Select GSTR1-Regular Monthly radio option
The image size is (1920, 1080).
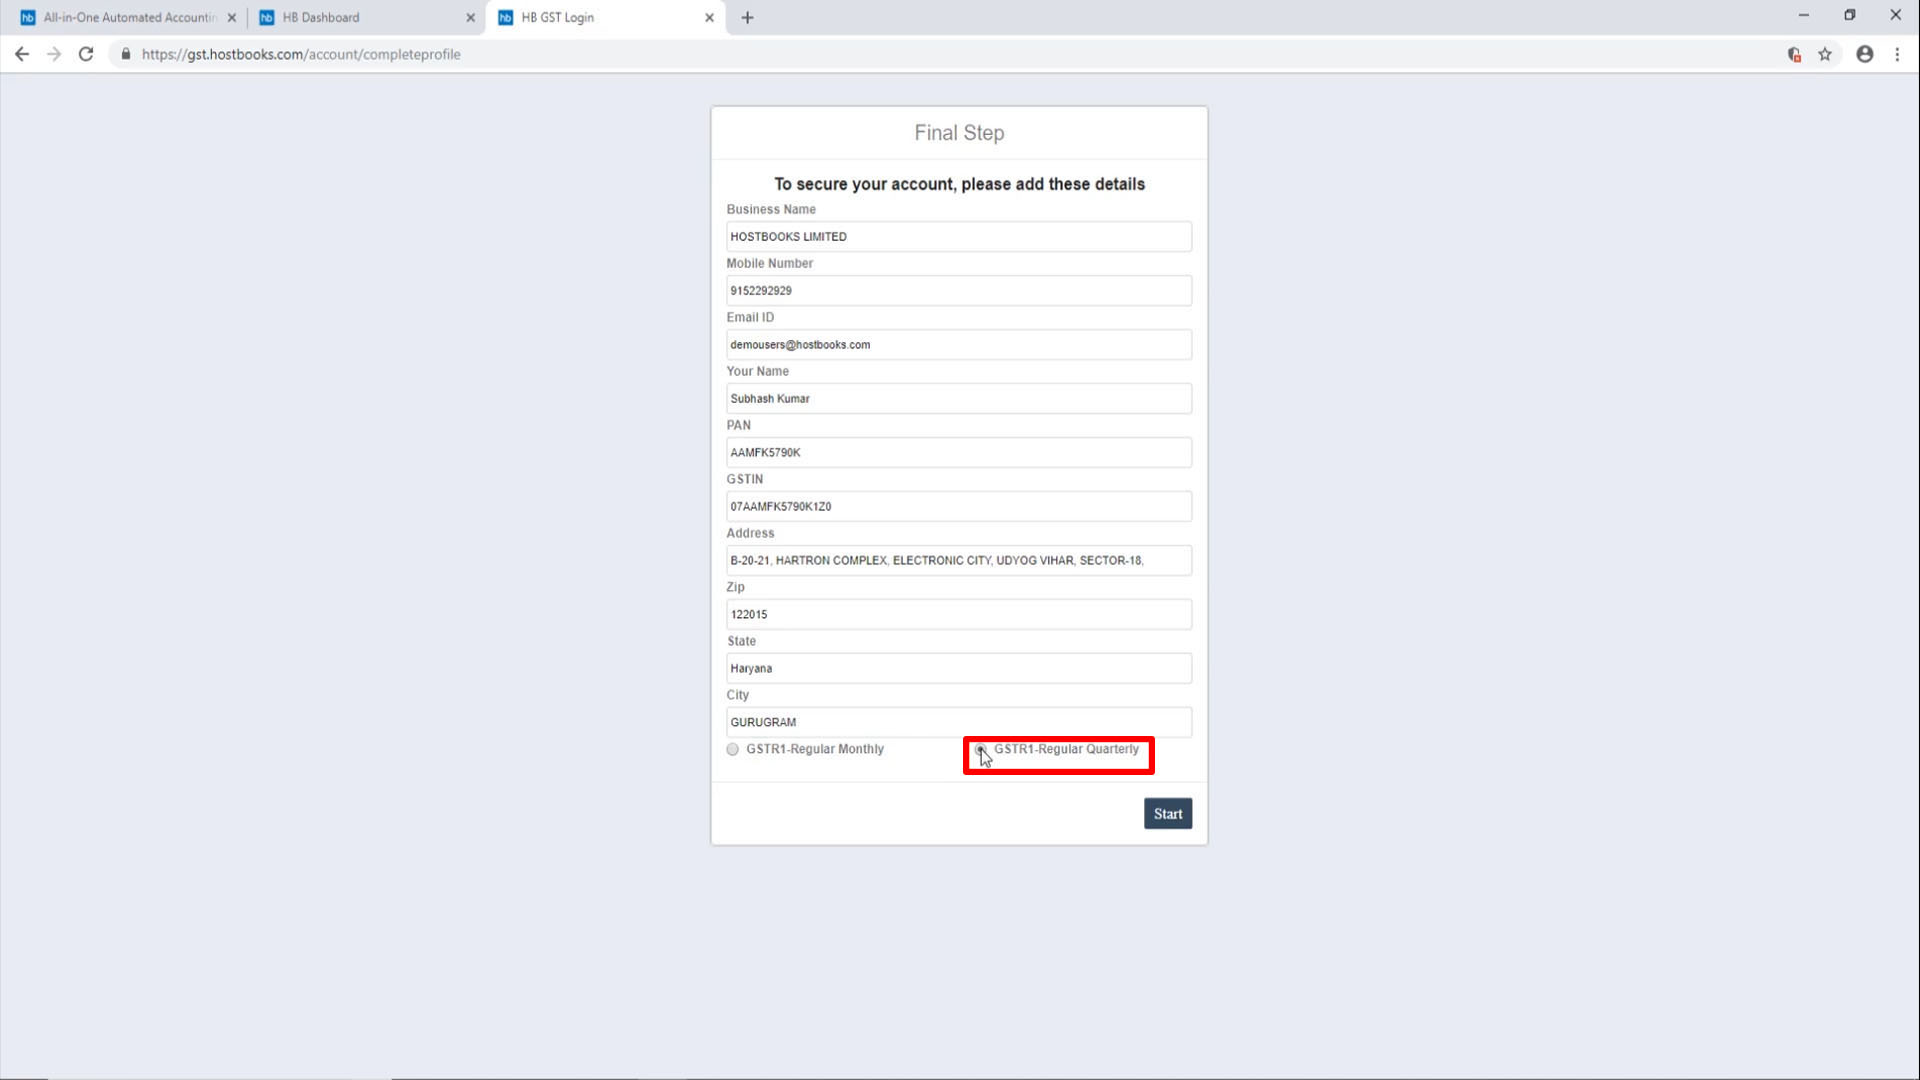(x=733, y=749)
